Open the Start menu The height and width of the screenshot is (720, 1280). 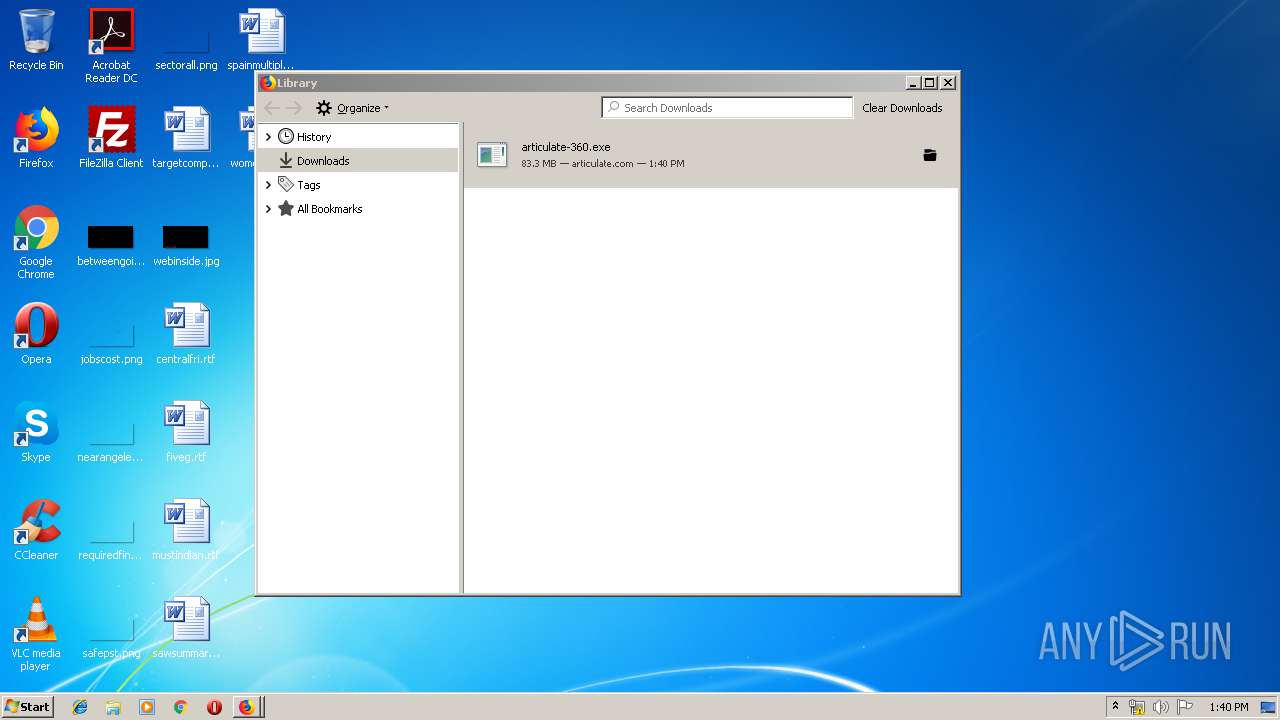pos(28,706)
